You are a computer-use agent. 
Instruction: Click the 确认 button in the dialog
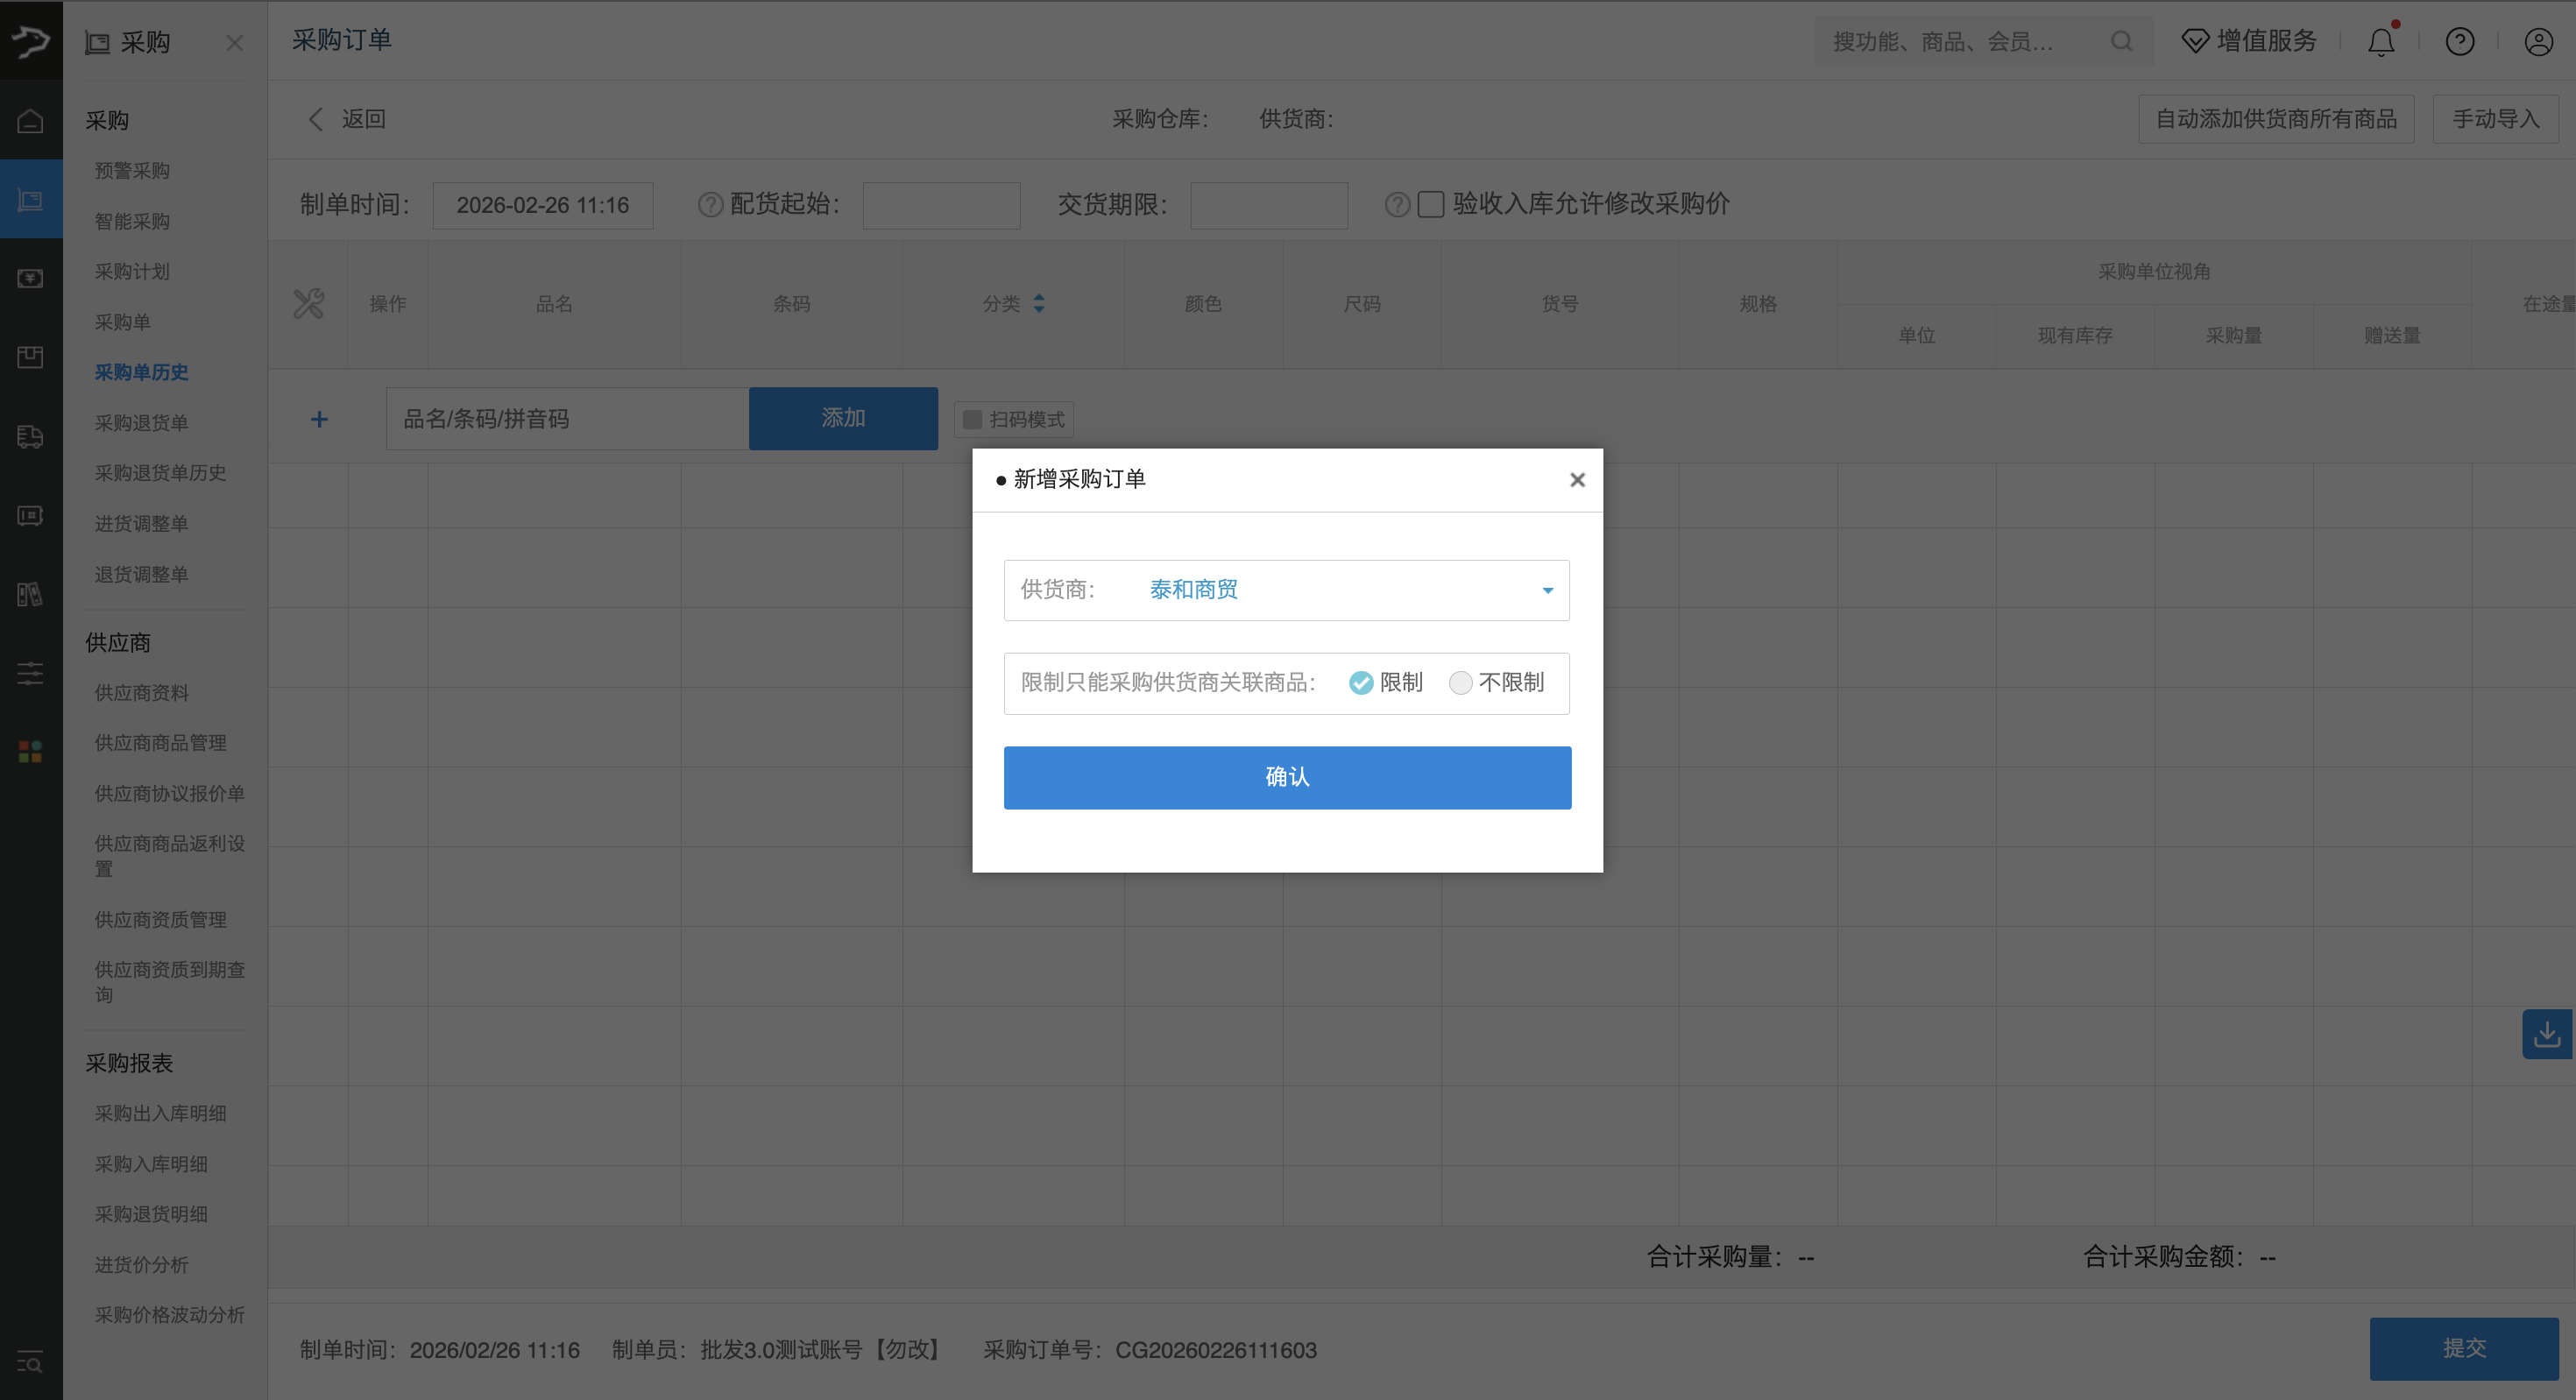[1287, 777]
